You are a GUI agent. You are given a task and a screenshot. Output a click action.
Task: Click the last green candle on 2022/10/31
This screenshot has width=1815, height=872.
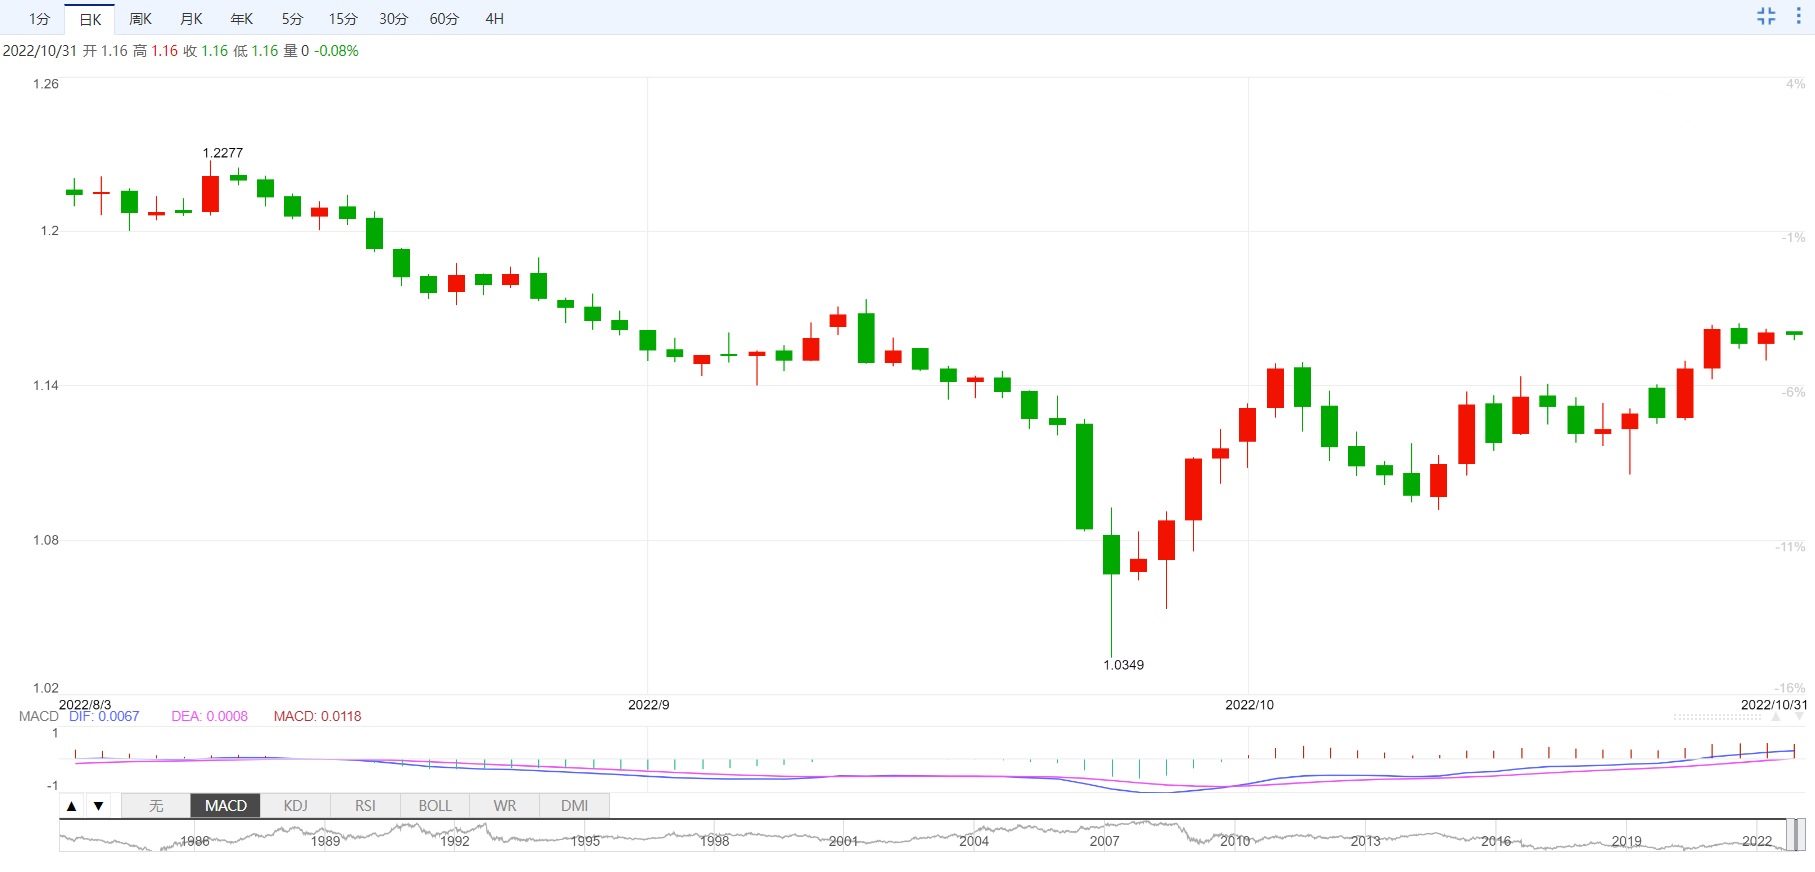(x=1794, y=334)
